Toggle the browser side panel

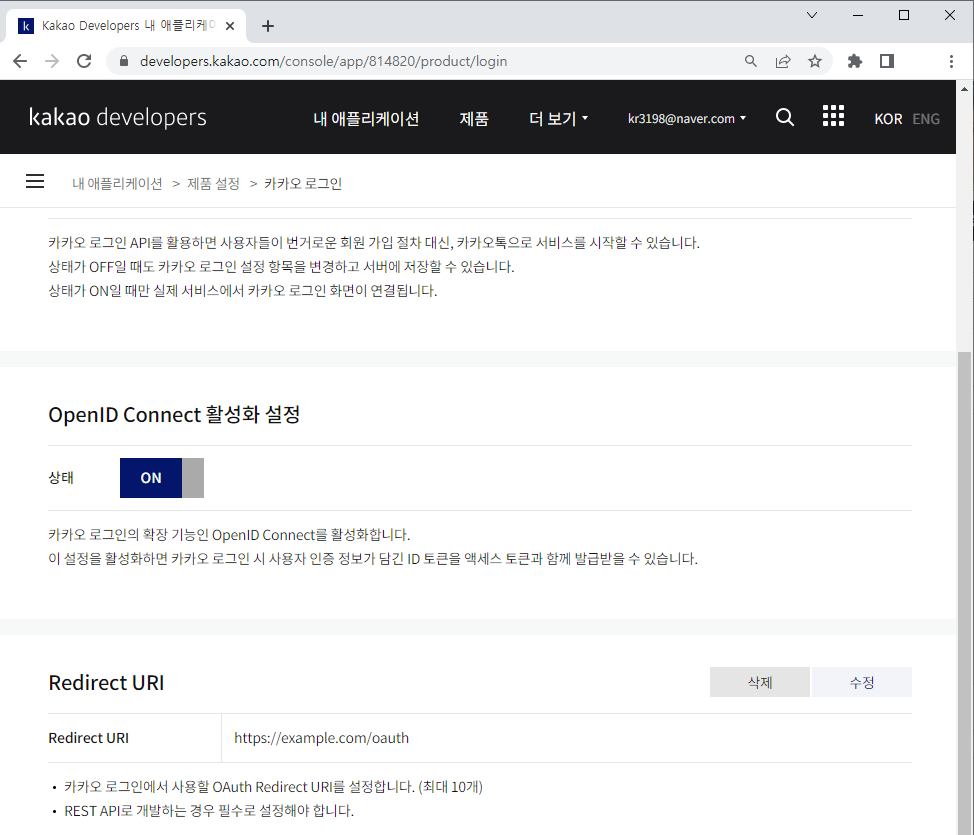click(x=887, y=61)
